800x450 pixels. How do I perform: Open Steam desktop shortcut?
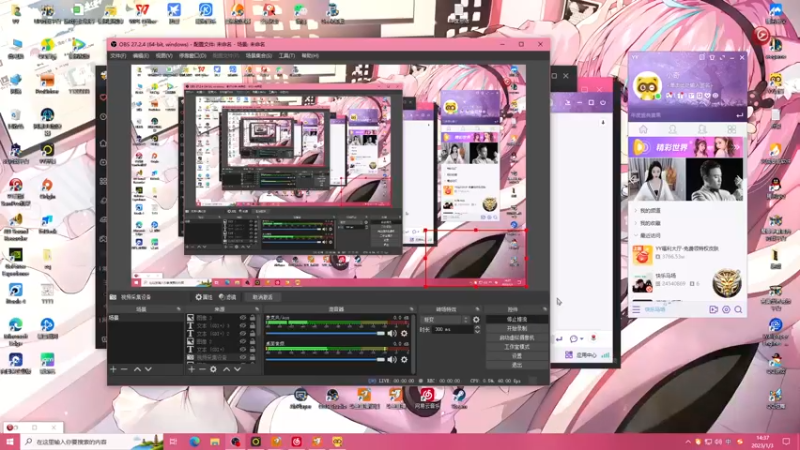459,398
